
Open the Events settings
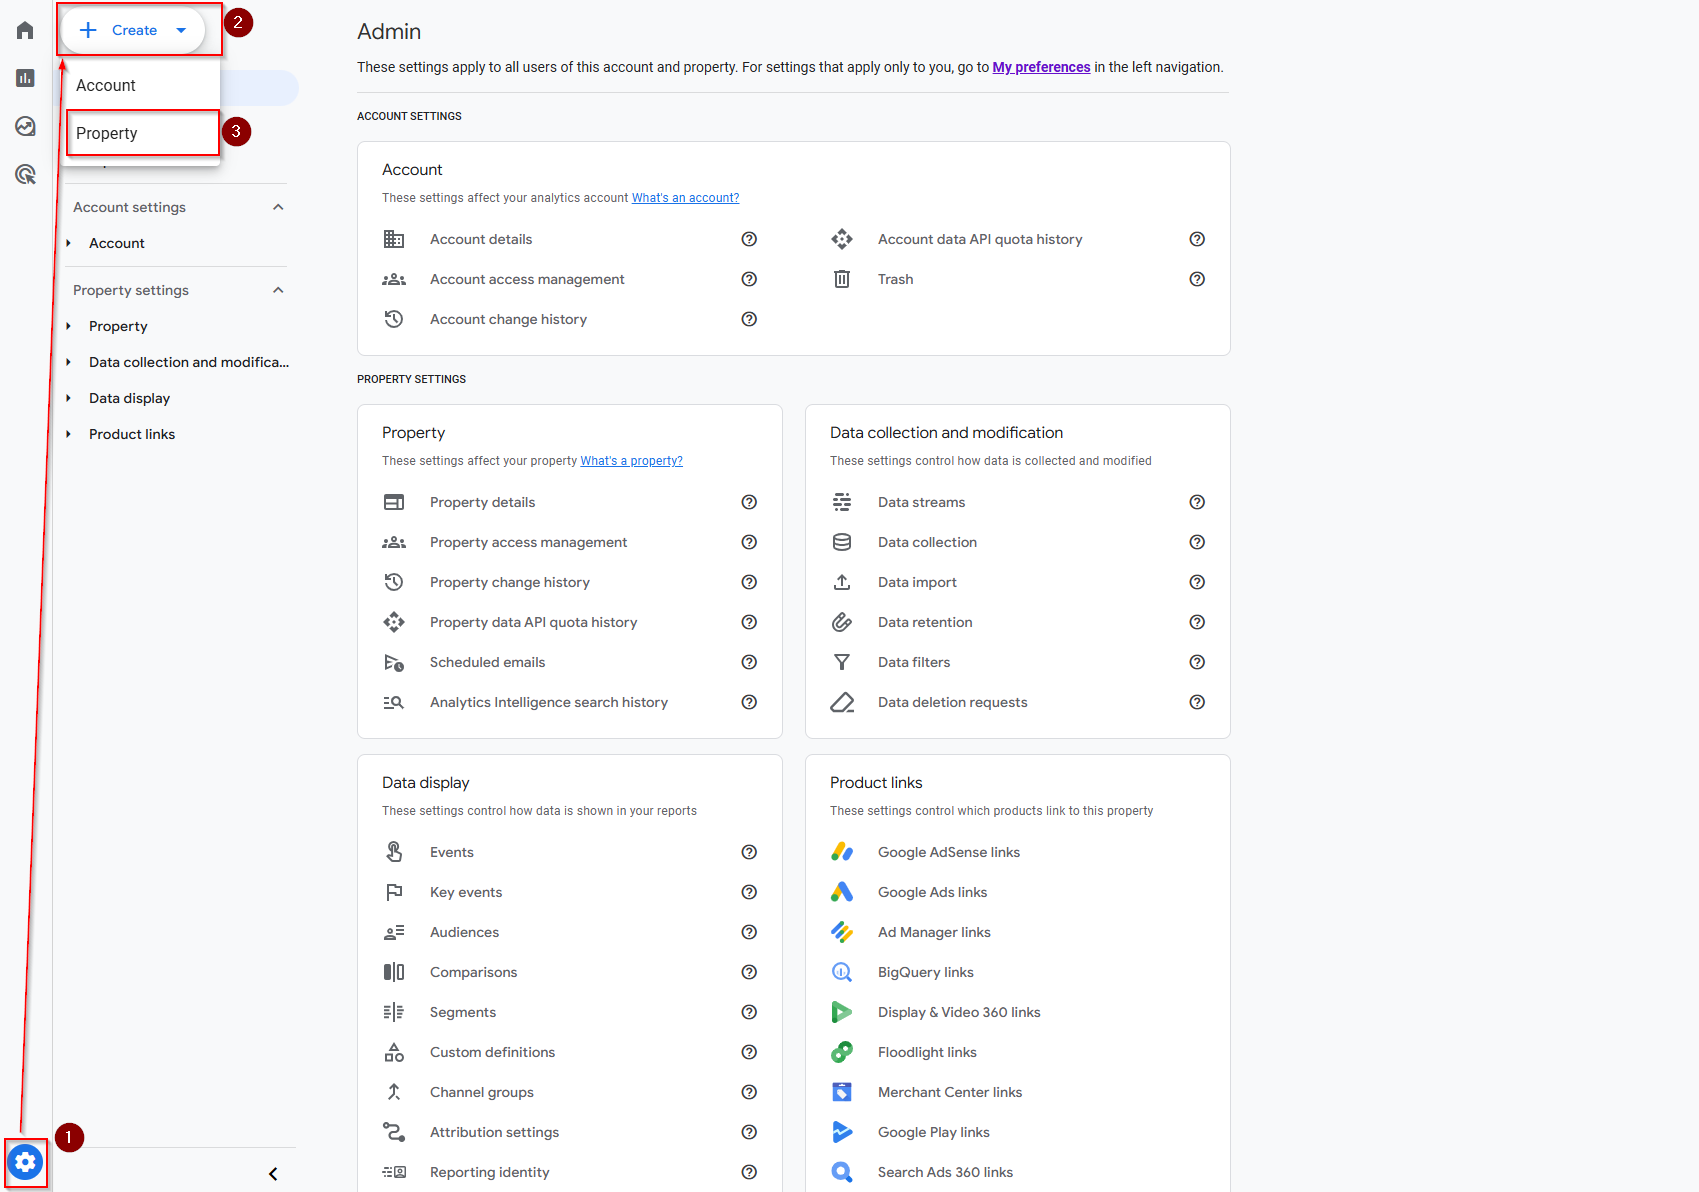[451, 852]
